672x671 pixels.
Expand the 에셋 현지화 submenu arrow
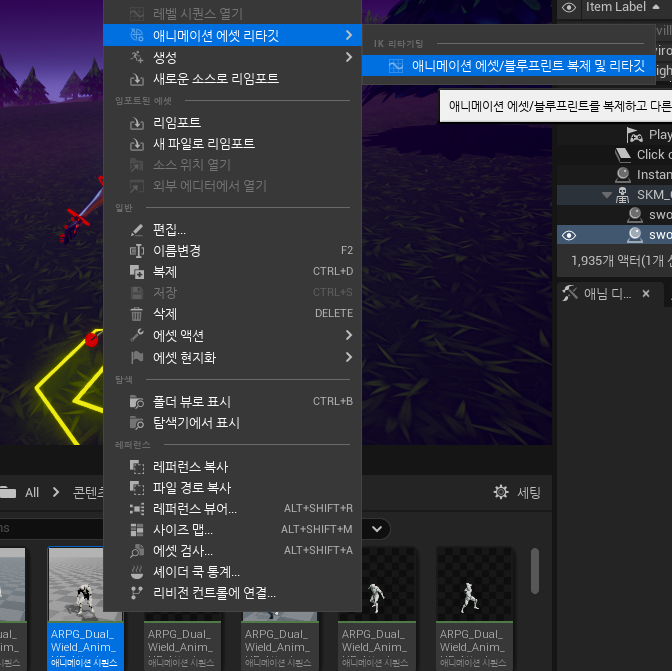click(x=349, y=357)
